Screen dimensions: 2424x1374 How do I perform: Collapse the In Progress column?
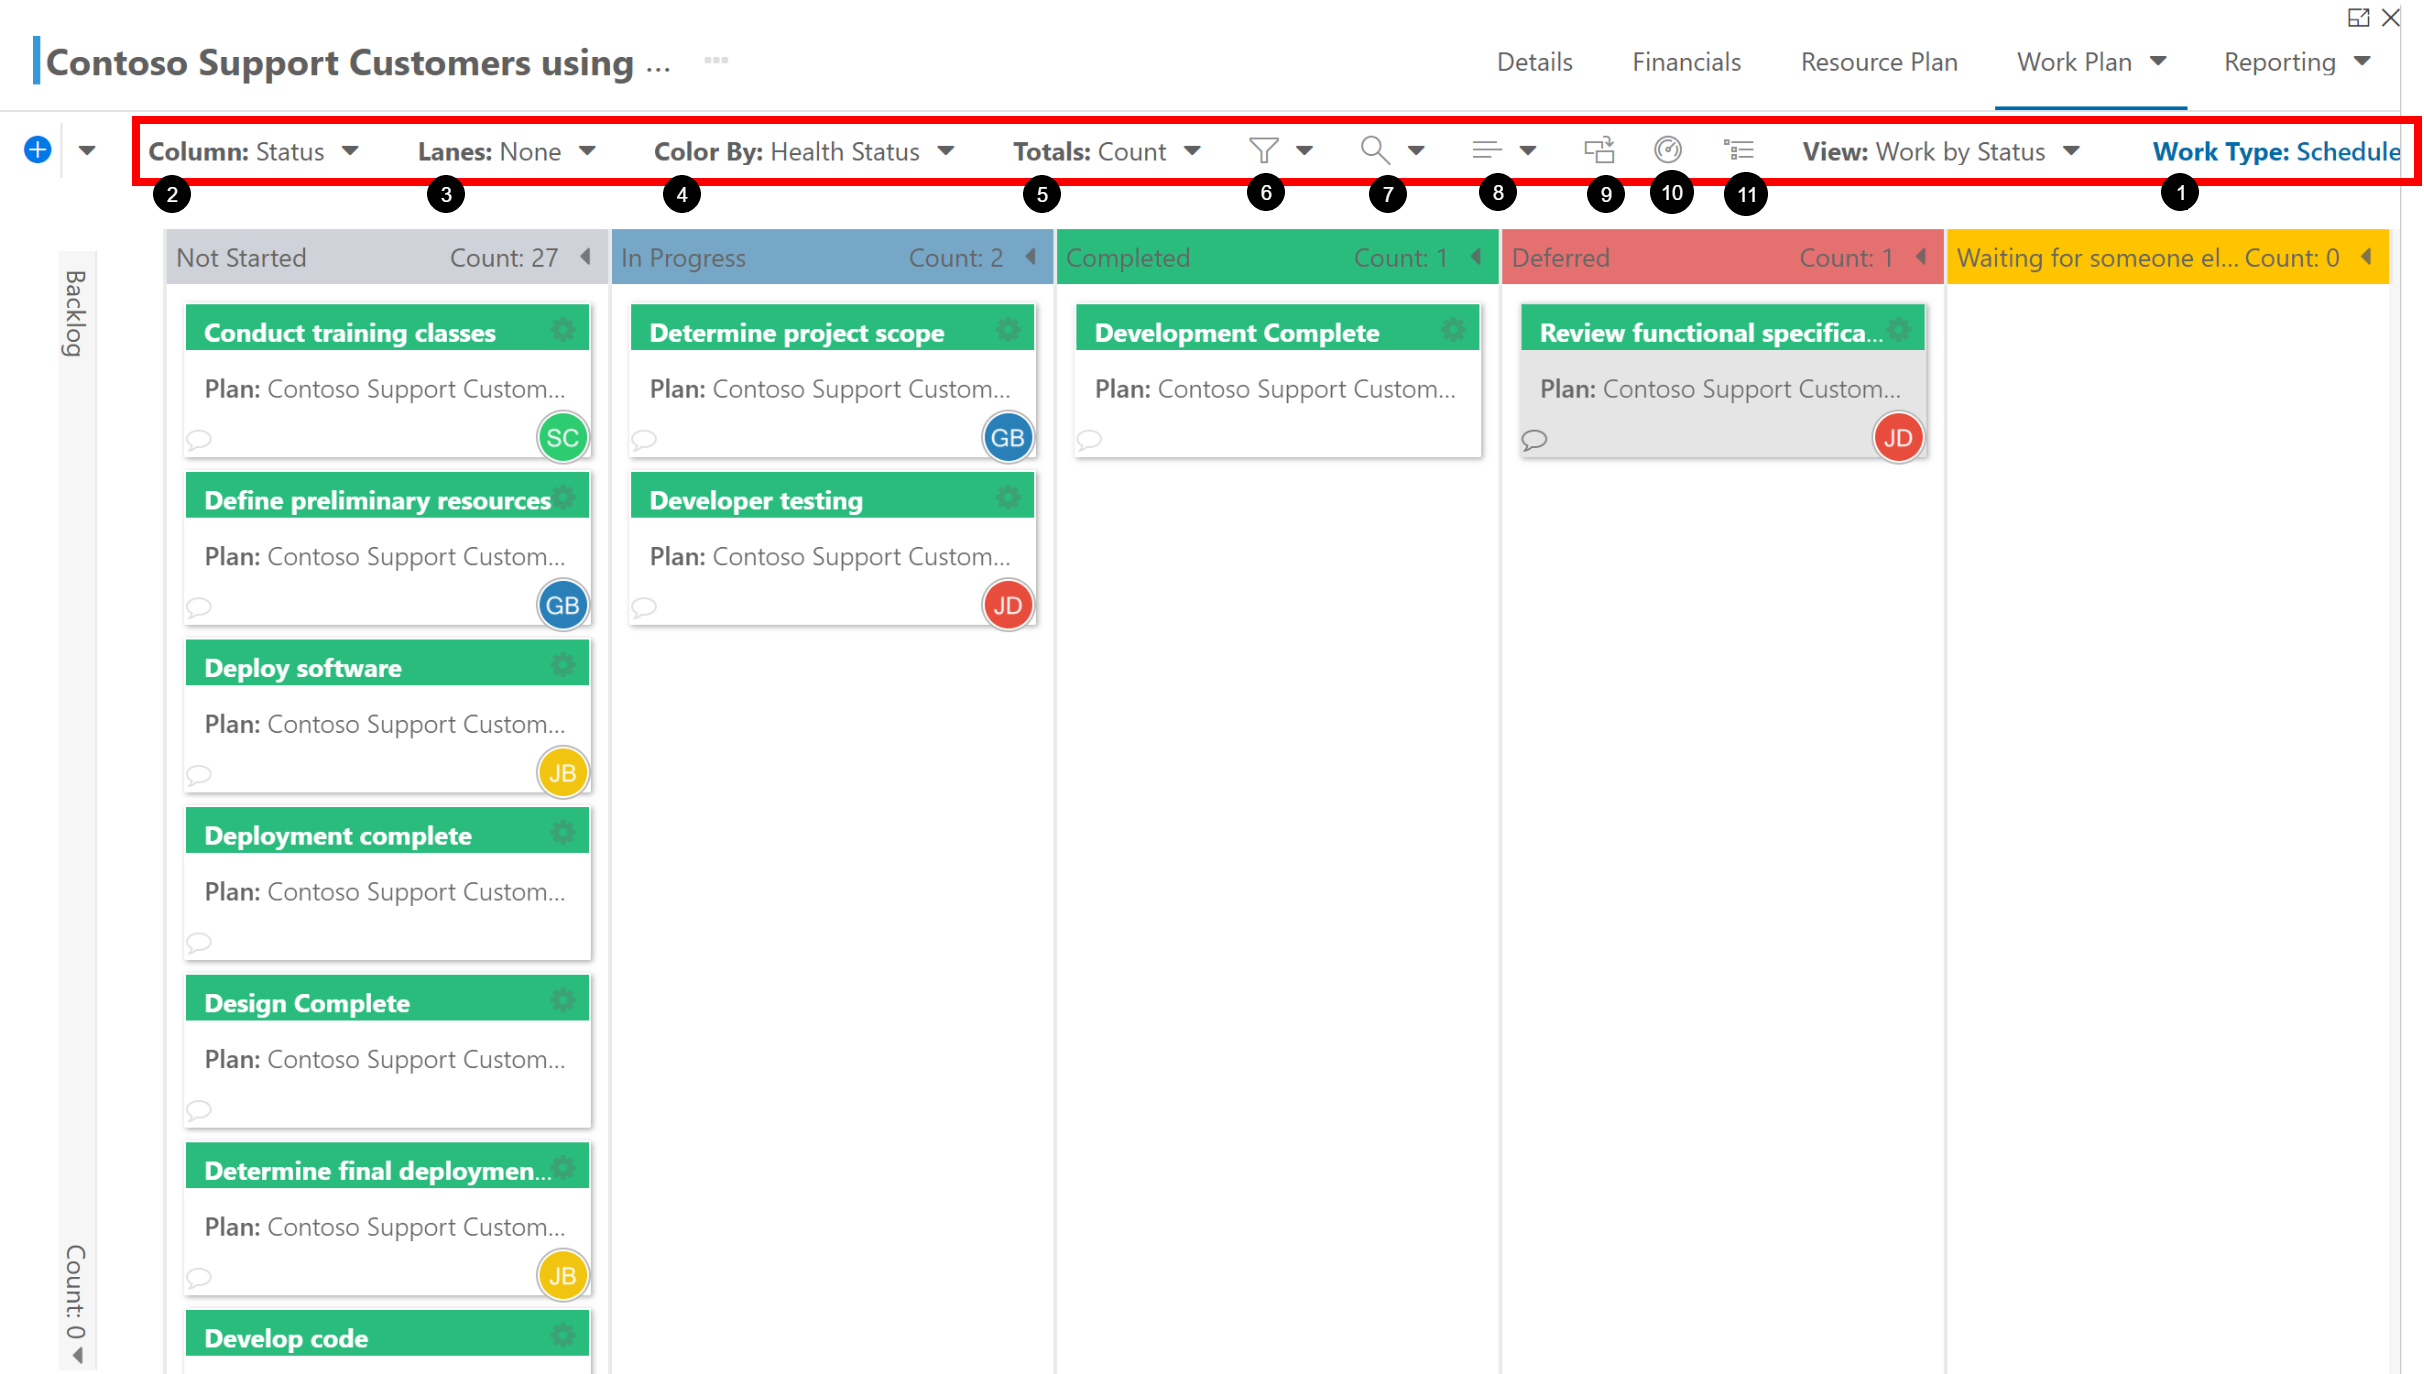click(1031, 257)
